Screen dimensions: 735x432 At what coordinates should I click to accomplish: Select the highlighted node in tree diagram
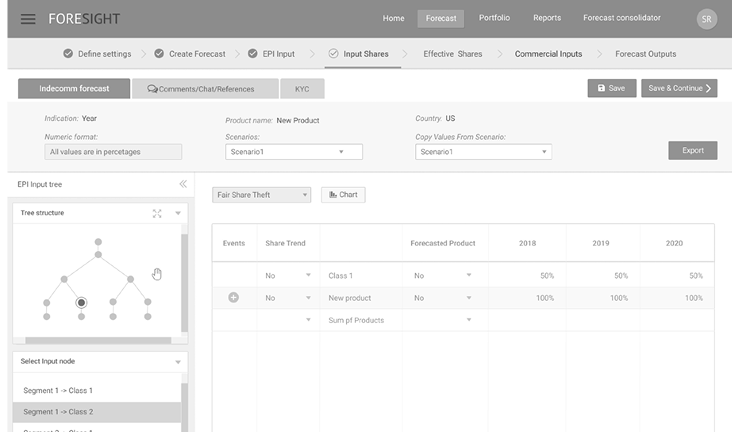coord(81,303)
